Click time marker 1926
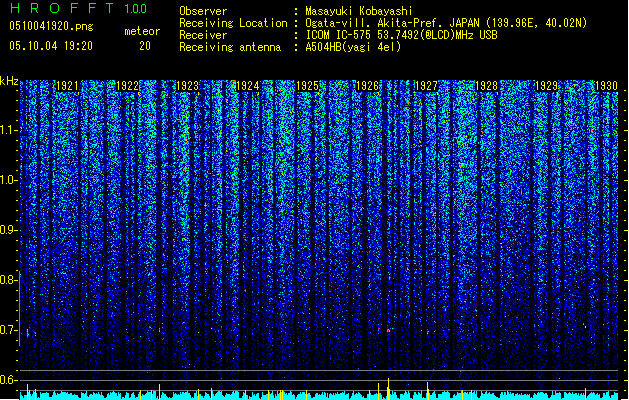Viewport: 629px width, 400px height. coord(367,86)
